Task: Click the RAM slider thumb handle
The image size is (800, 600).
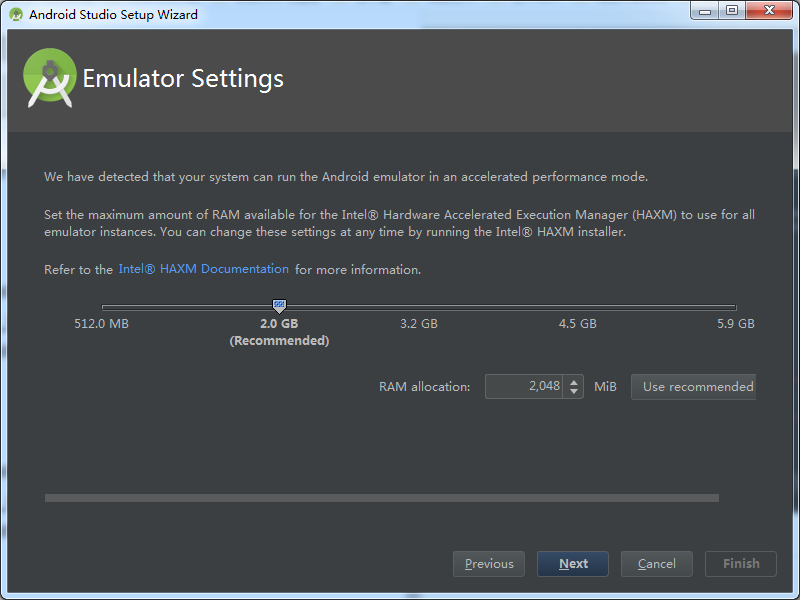Action: point(279,306)
